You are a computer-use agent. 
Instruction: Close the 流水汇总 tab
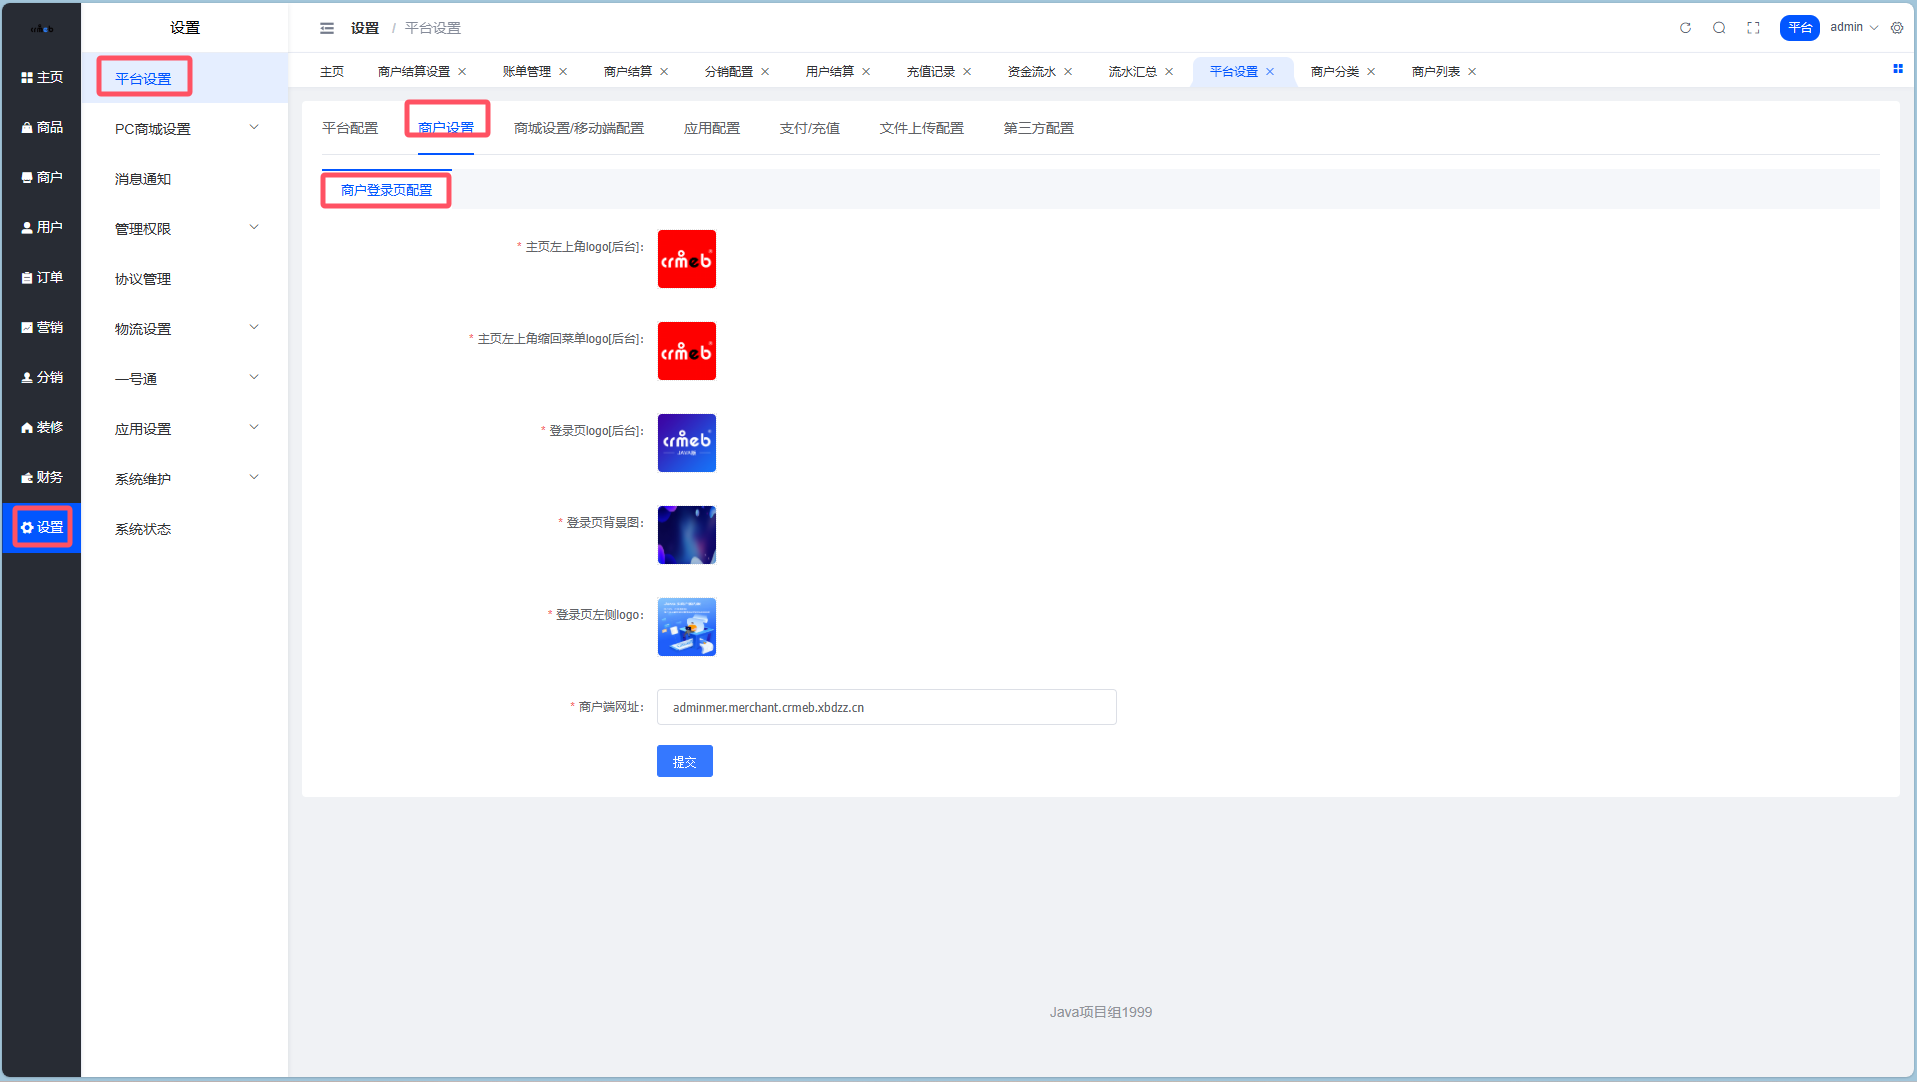tap(1169, 72)
